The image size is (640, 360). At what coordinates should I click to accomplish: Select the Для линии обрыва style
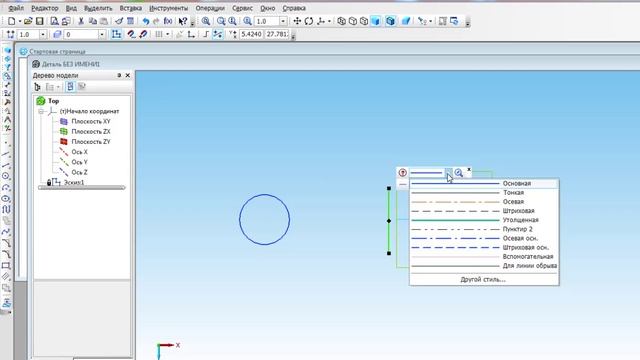(x=484, y=266)
